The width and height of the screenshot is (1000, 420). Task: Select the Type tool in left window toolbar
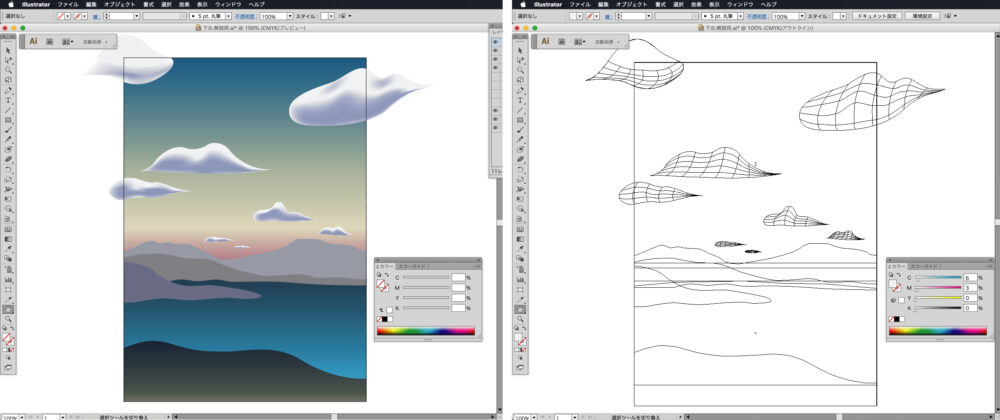coord(8,100)
